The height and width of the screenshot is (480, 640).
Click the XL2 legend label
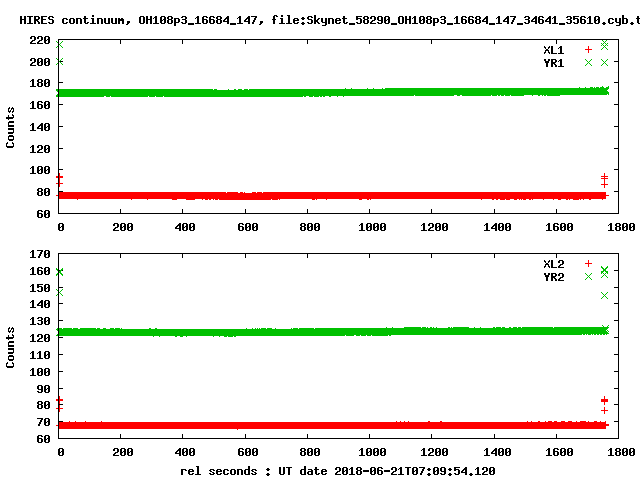tap(553, 264)
